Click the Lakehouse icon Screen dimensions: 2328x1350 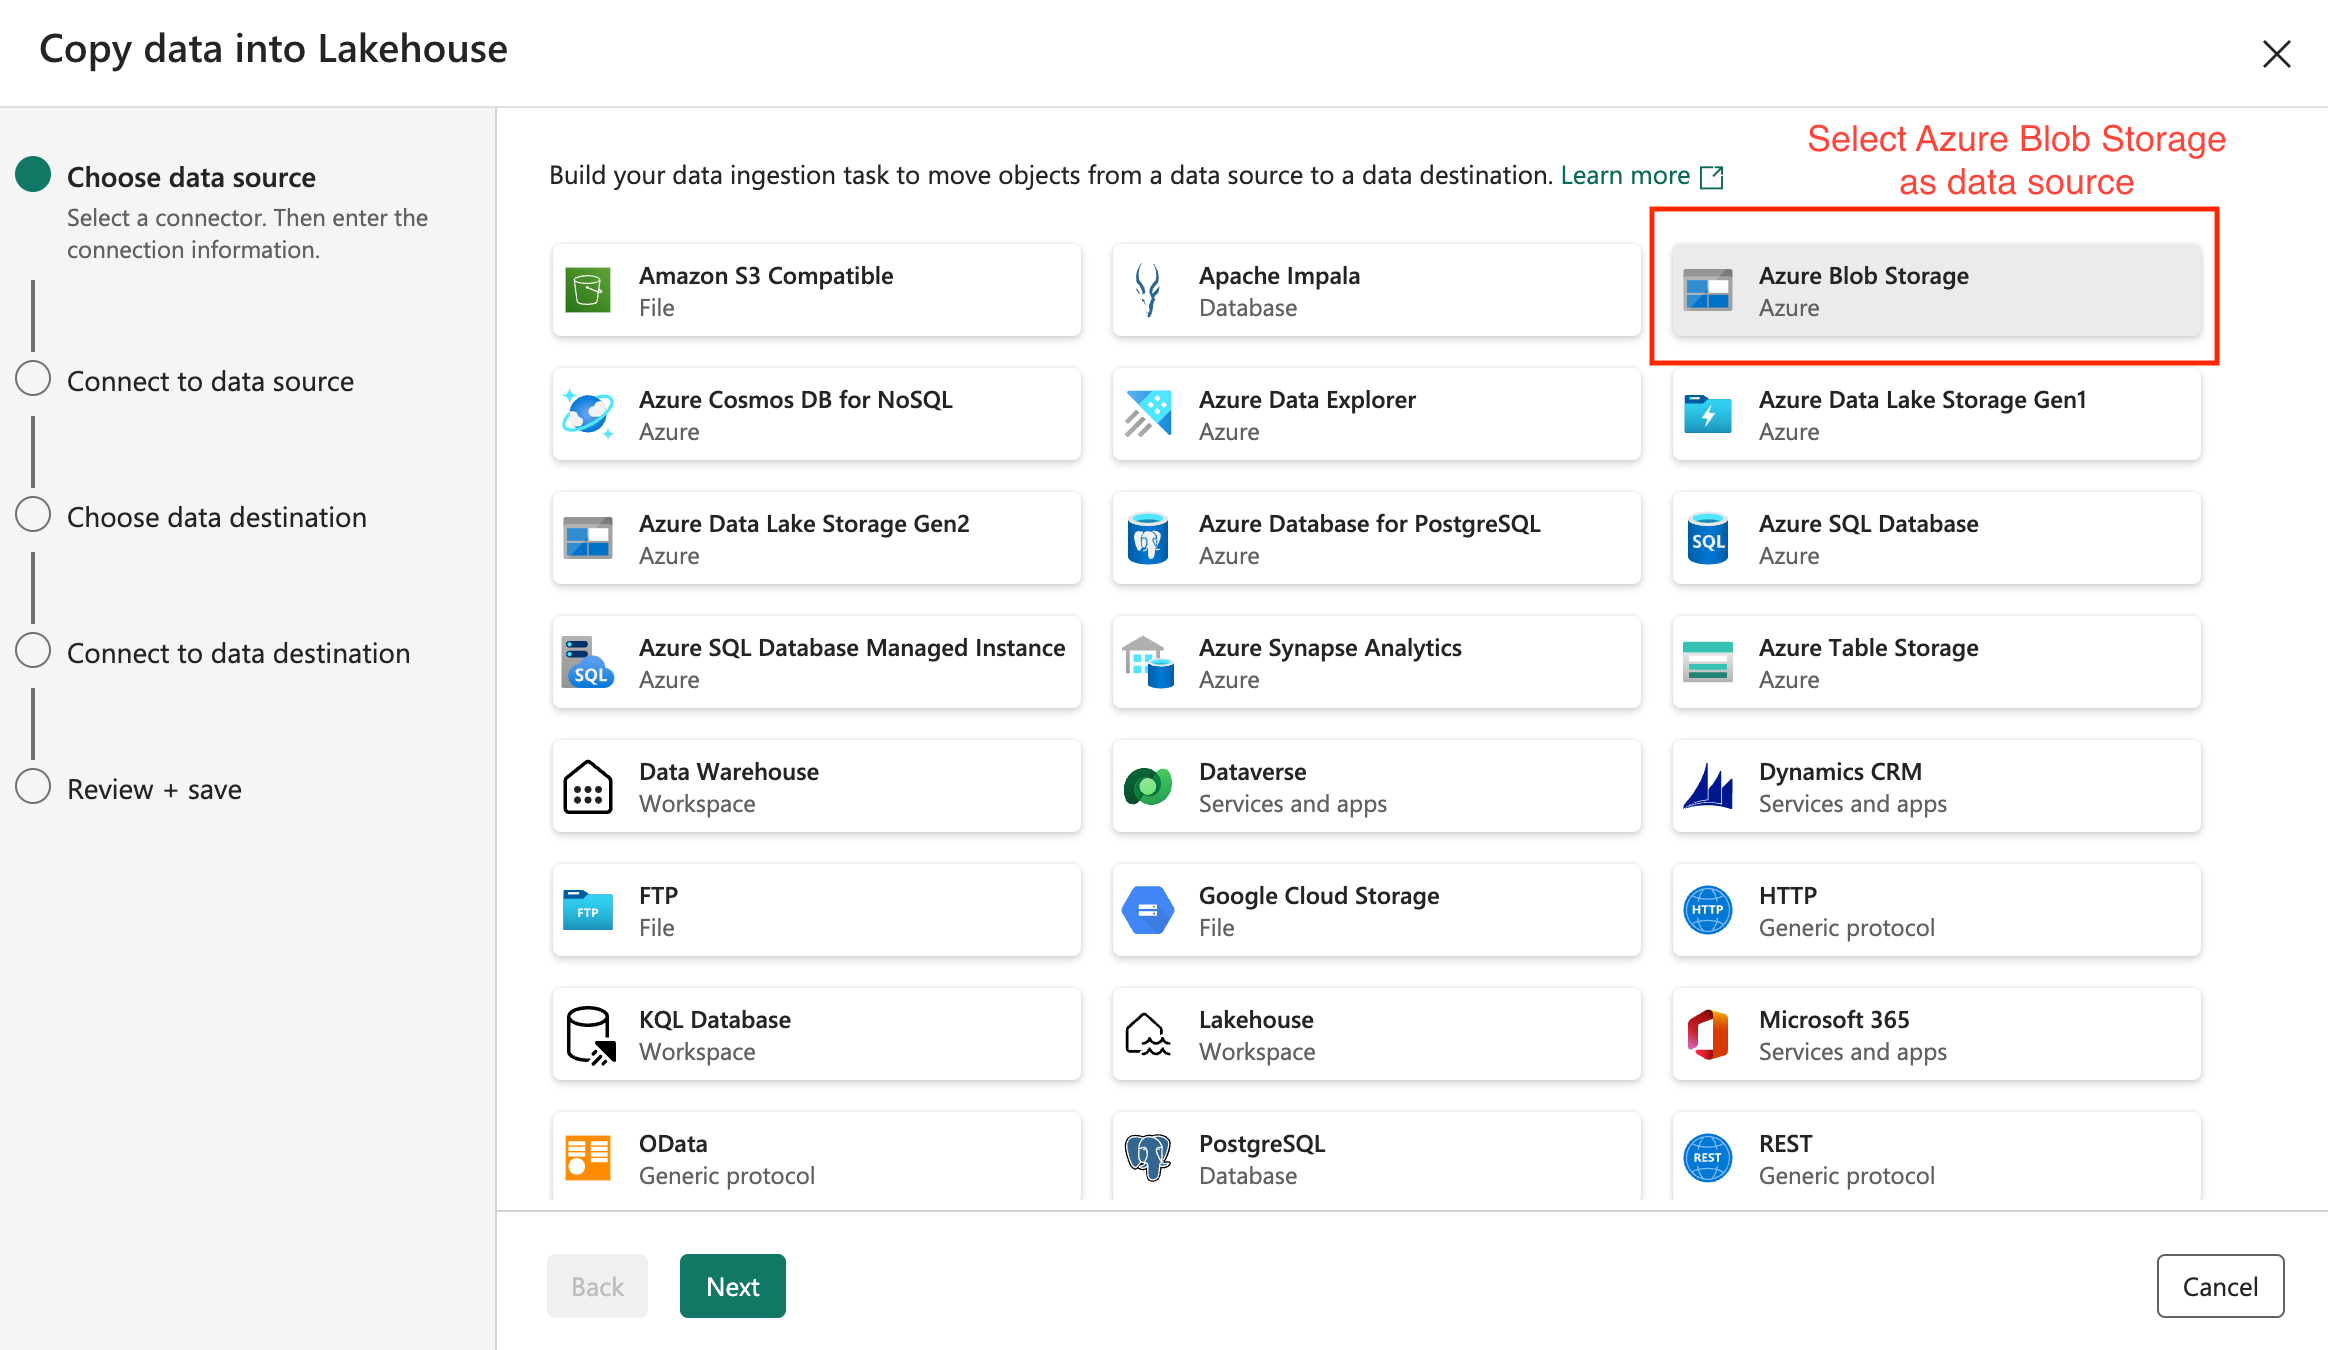[x=1148, y=1034]
